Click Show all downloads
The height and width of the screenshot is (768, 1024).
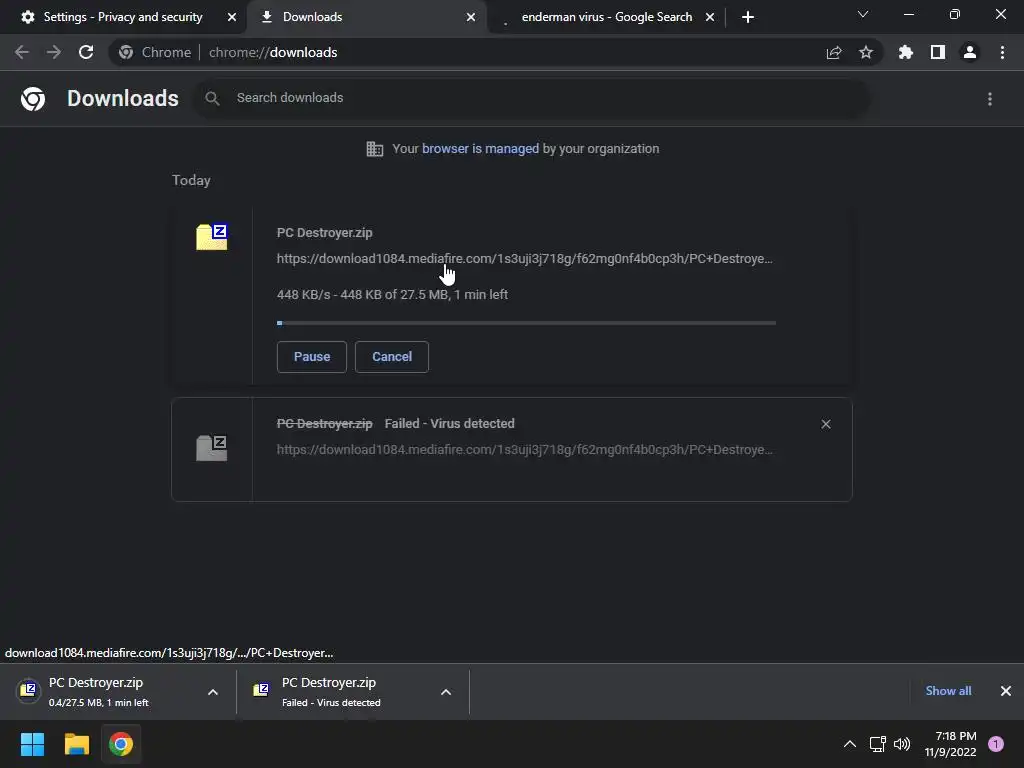[x=948, y=691]
